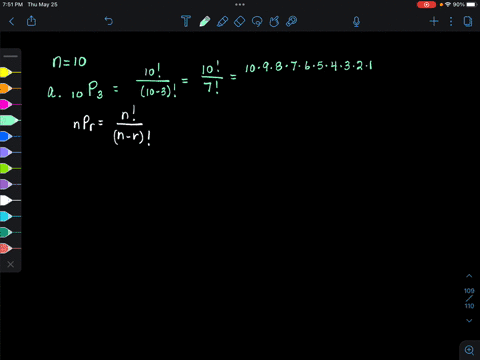The width and height of the screenshot is (480, 360).
Task: Start audio recording with microphone icon
Action: pos(356,22)
